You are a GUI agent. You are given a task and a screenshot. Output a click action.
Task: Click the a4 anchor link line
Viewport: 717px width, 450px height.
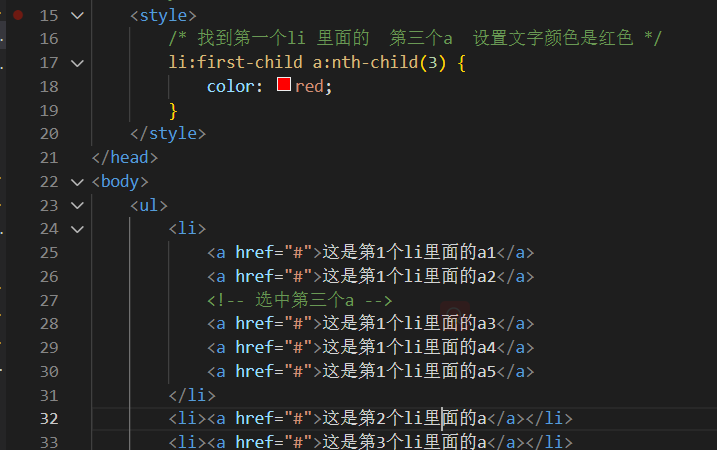click(x=370, y=348)
